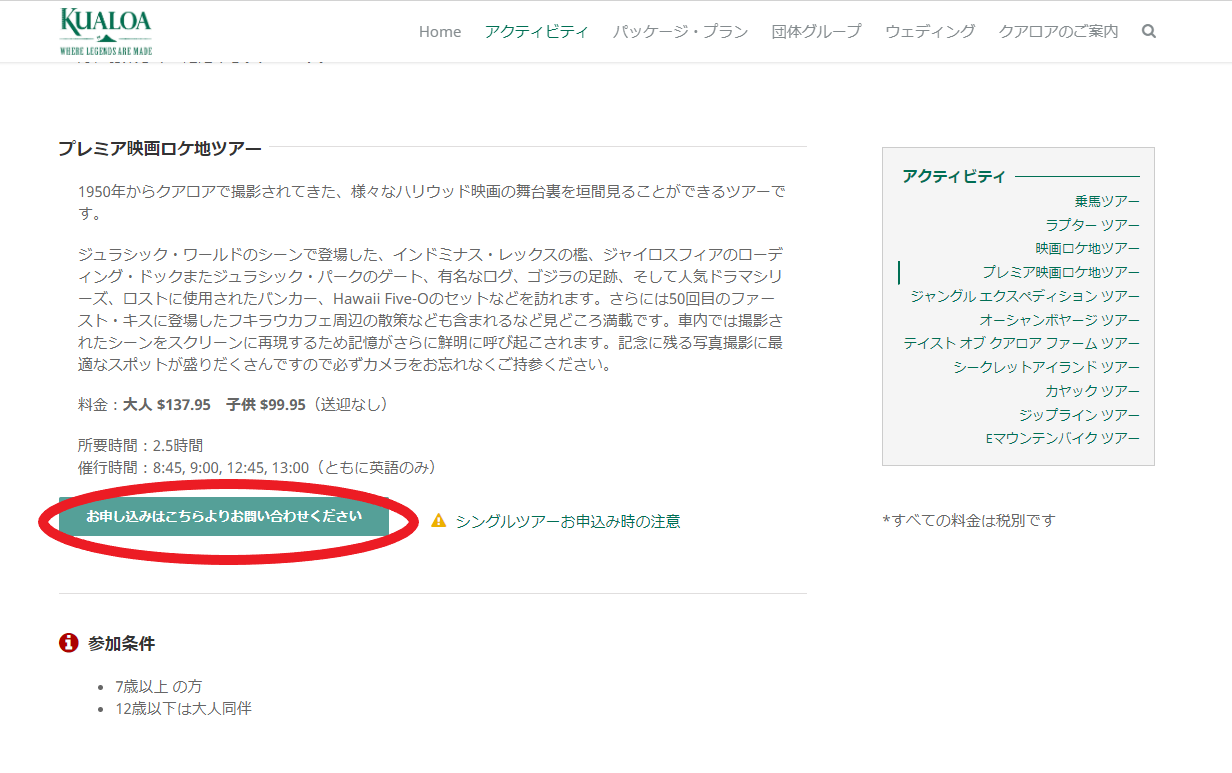Image resolution: width=1232 pixels, height=773 pixels.
Task: Click the red info icon by 参加条件
Action: tap(68, 643)
